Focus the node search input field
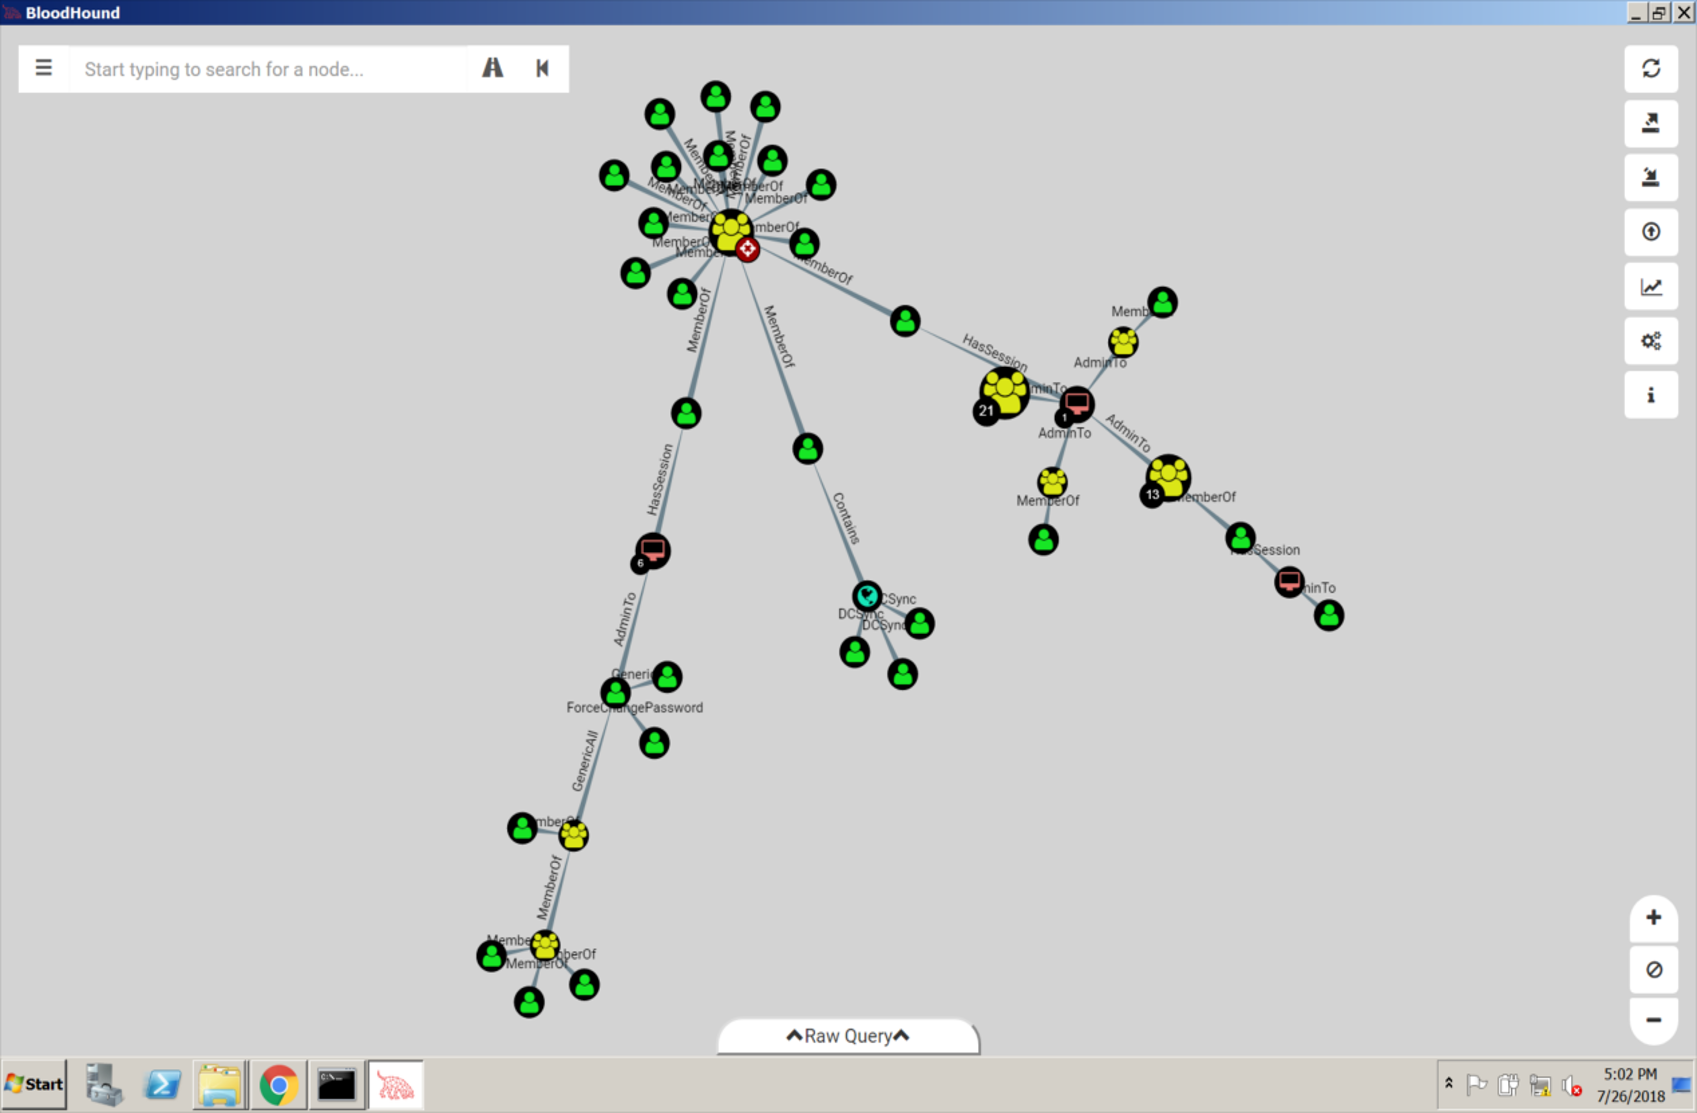The image size is (1697, 1113). [270, 69]
